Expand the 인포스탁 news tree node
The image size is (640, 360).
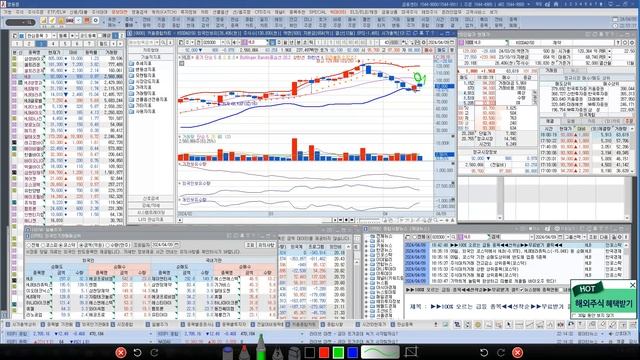(x=366, y=255)
